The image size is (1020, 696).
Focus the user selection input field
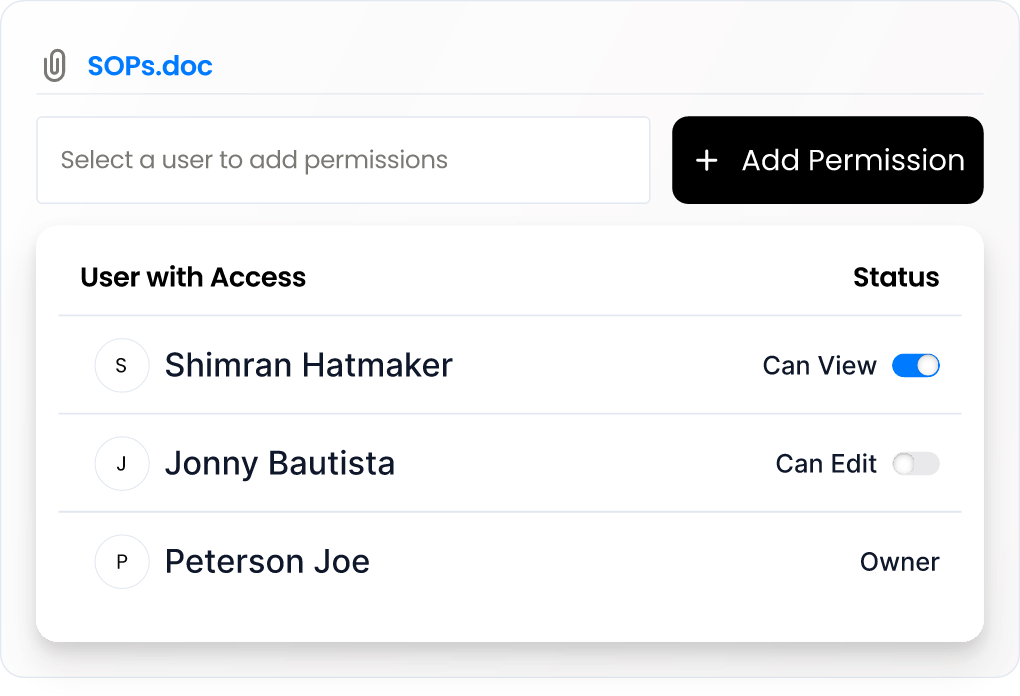[x=343, y=160]
